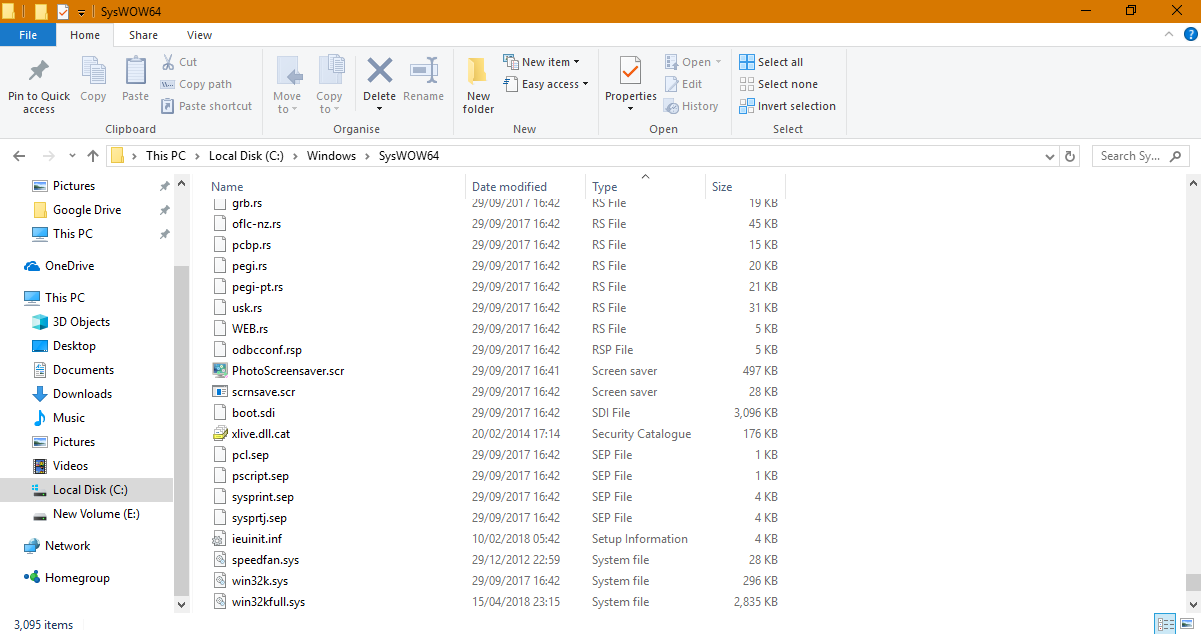Cut the selected item

179,62
